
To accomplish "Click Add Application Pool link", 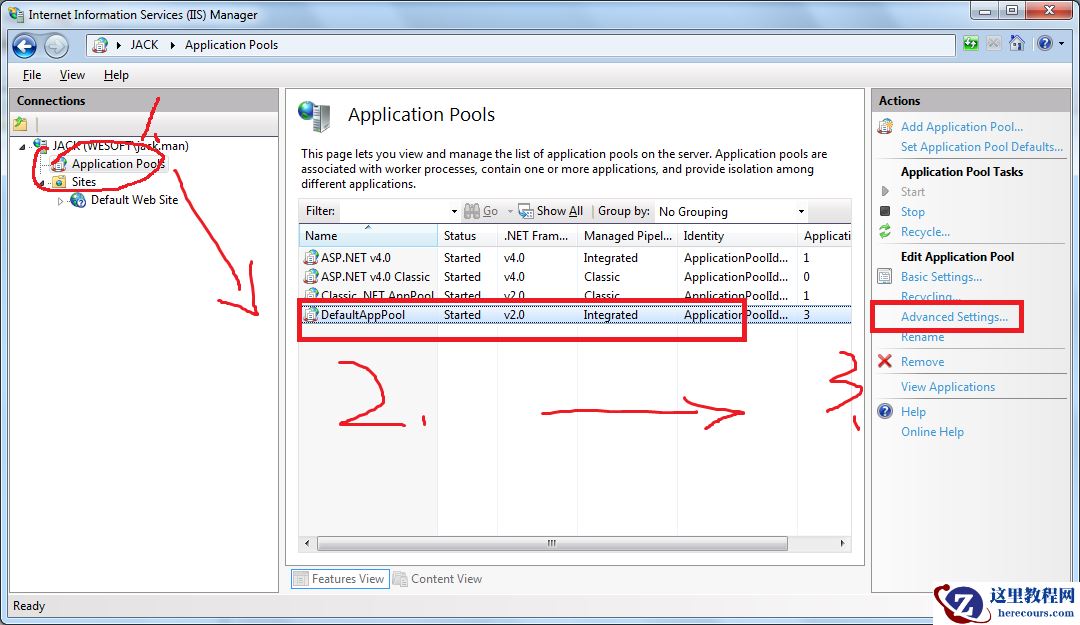I will point(962,127).
